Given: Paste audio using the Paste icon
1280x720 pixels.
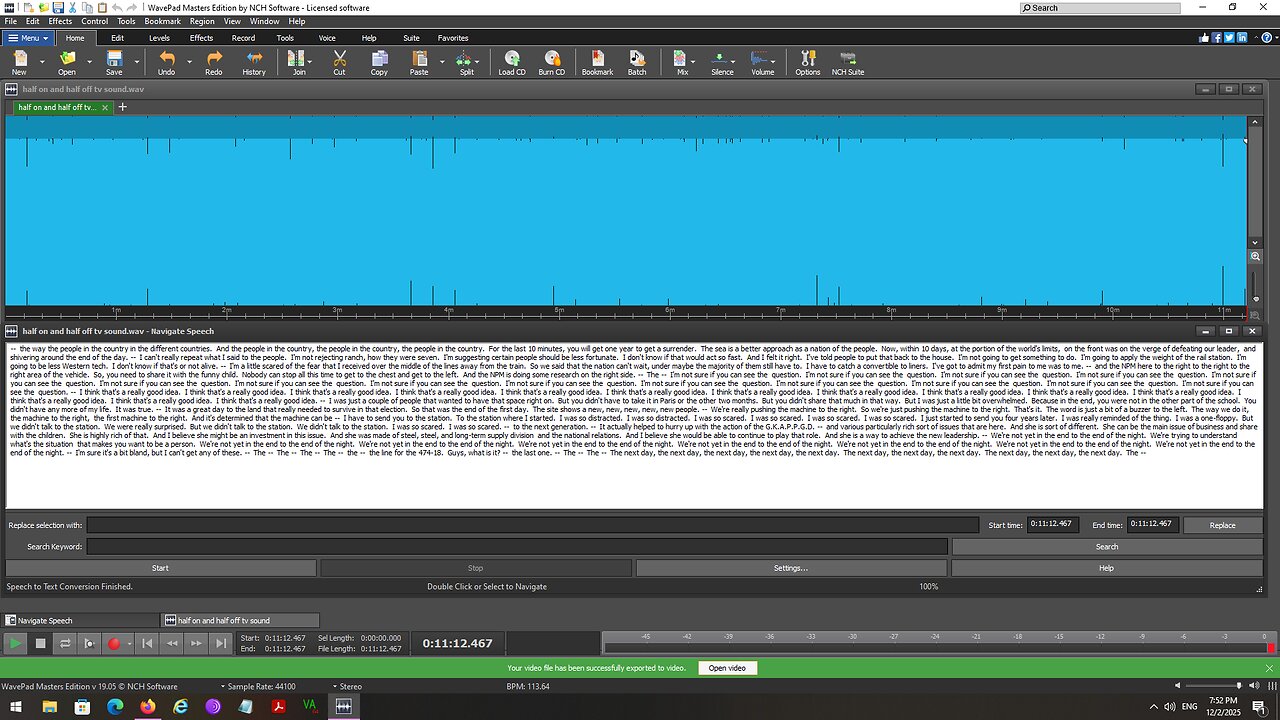Looking at the screenshot, I should click(419, 62).
